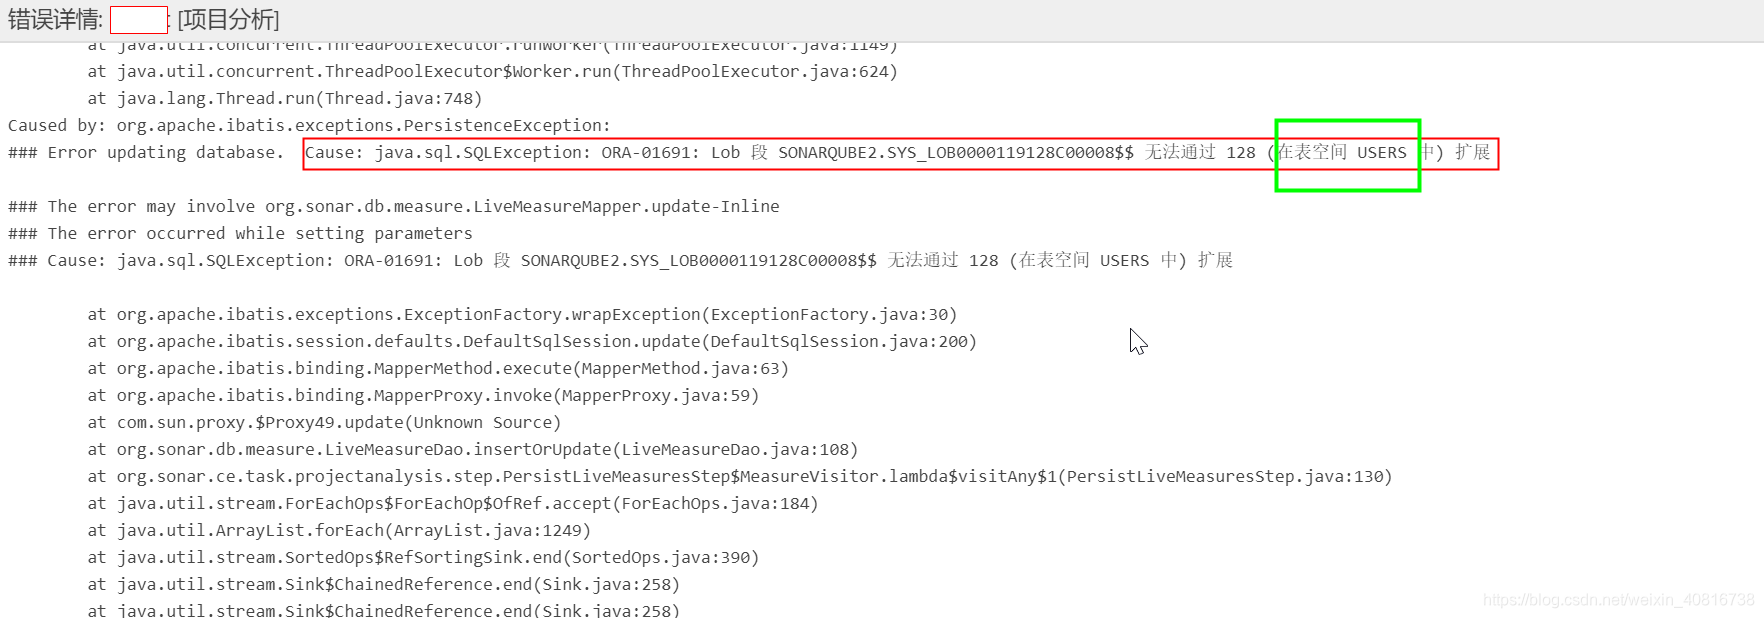Click the SortedOps$RefSortingSink.end stack line
The image size is (1764, 618).
(x=423, y=558)
